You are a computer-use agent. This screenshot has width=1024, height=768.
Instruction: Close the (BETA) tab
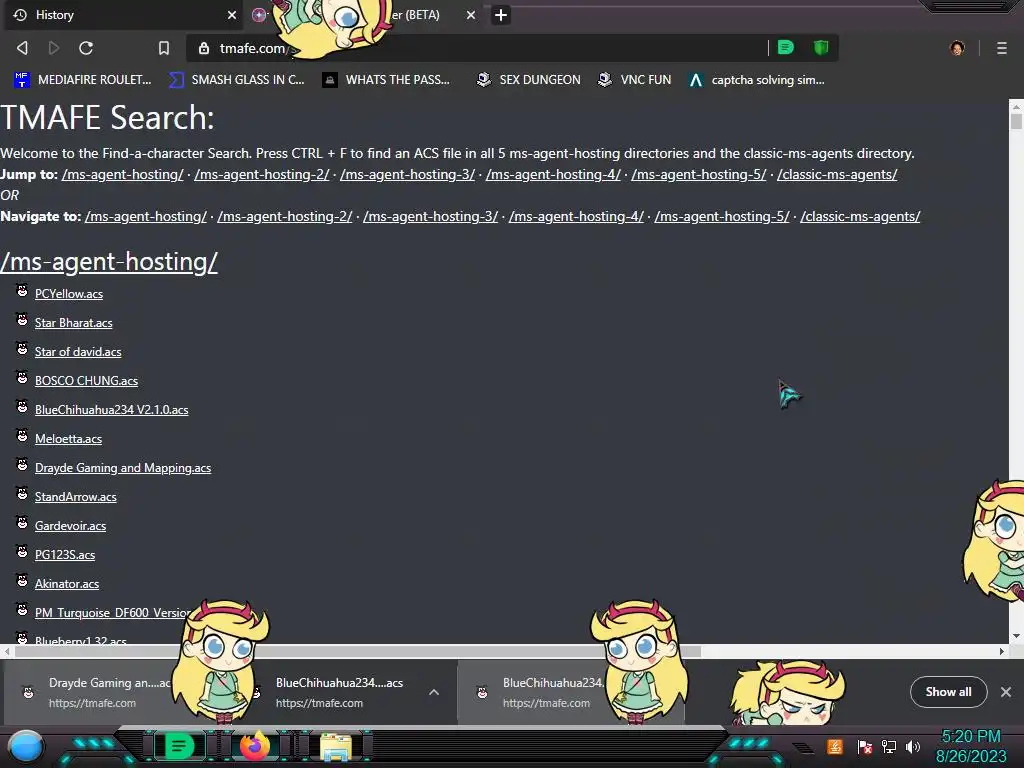471,15
